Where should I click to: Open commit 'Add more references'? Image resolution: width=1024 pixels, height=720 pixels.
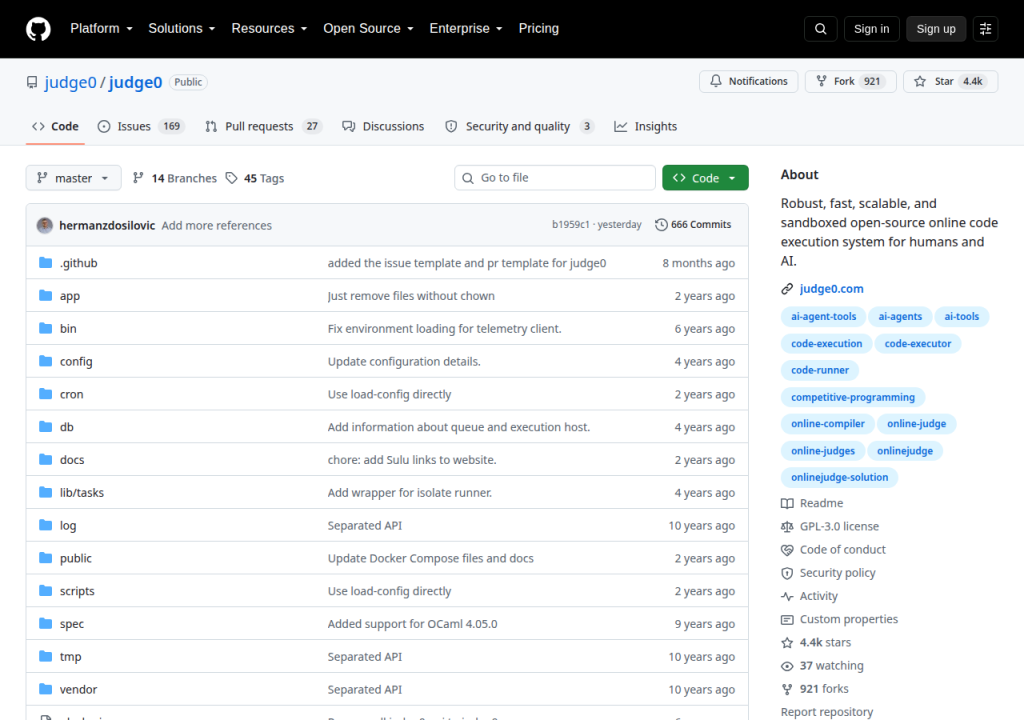pos(216,225)
